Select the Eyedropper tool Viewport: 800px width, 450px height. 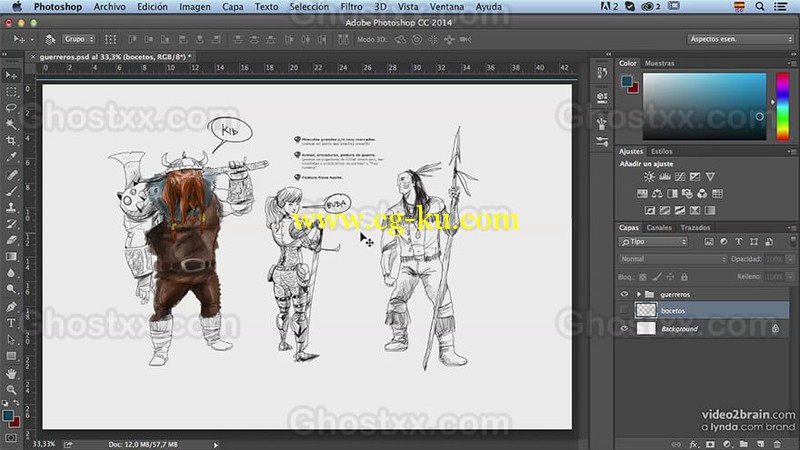point(11,157)
